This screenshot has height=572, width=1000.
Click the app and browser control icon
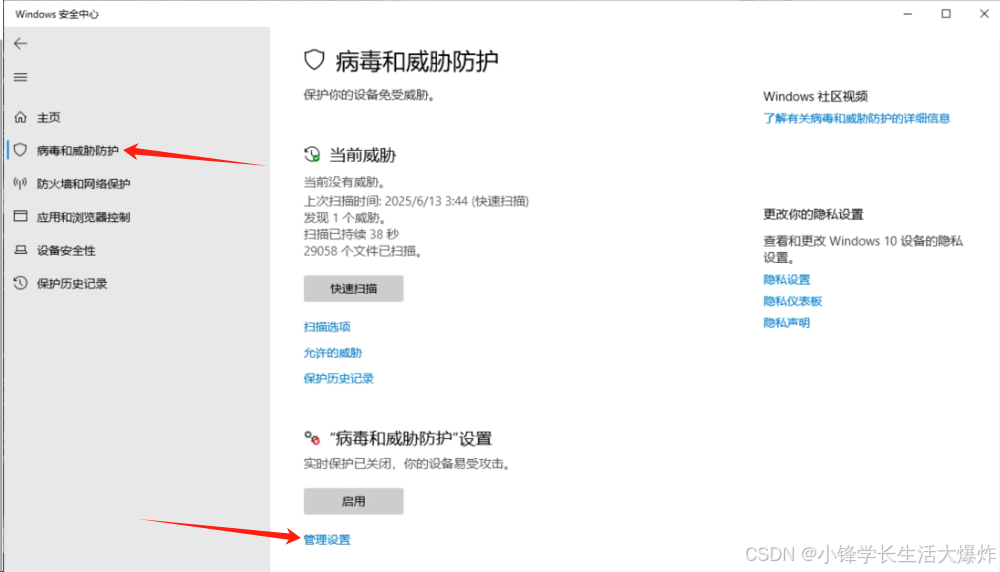(20, 216)
